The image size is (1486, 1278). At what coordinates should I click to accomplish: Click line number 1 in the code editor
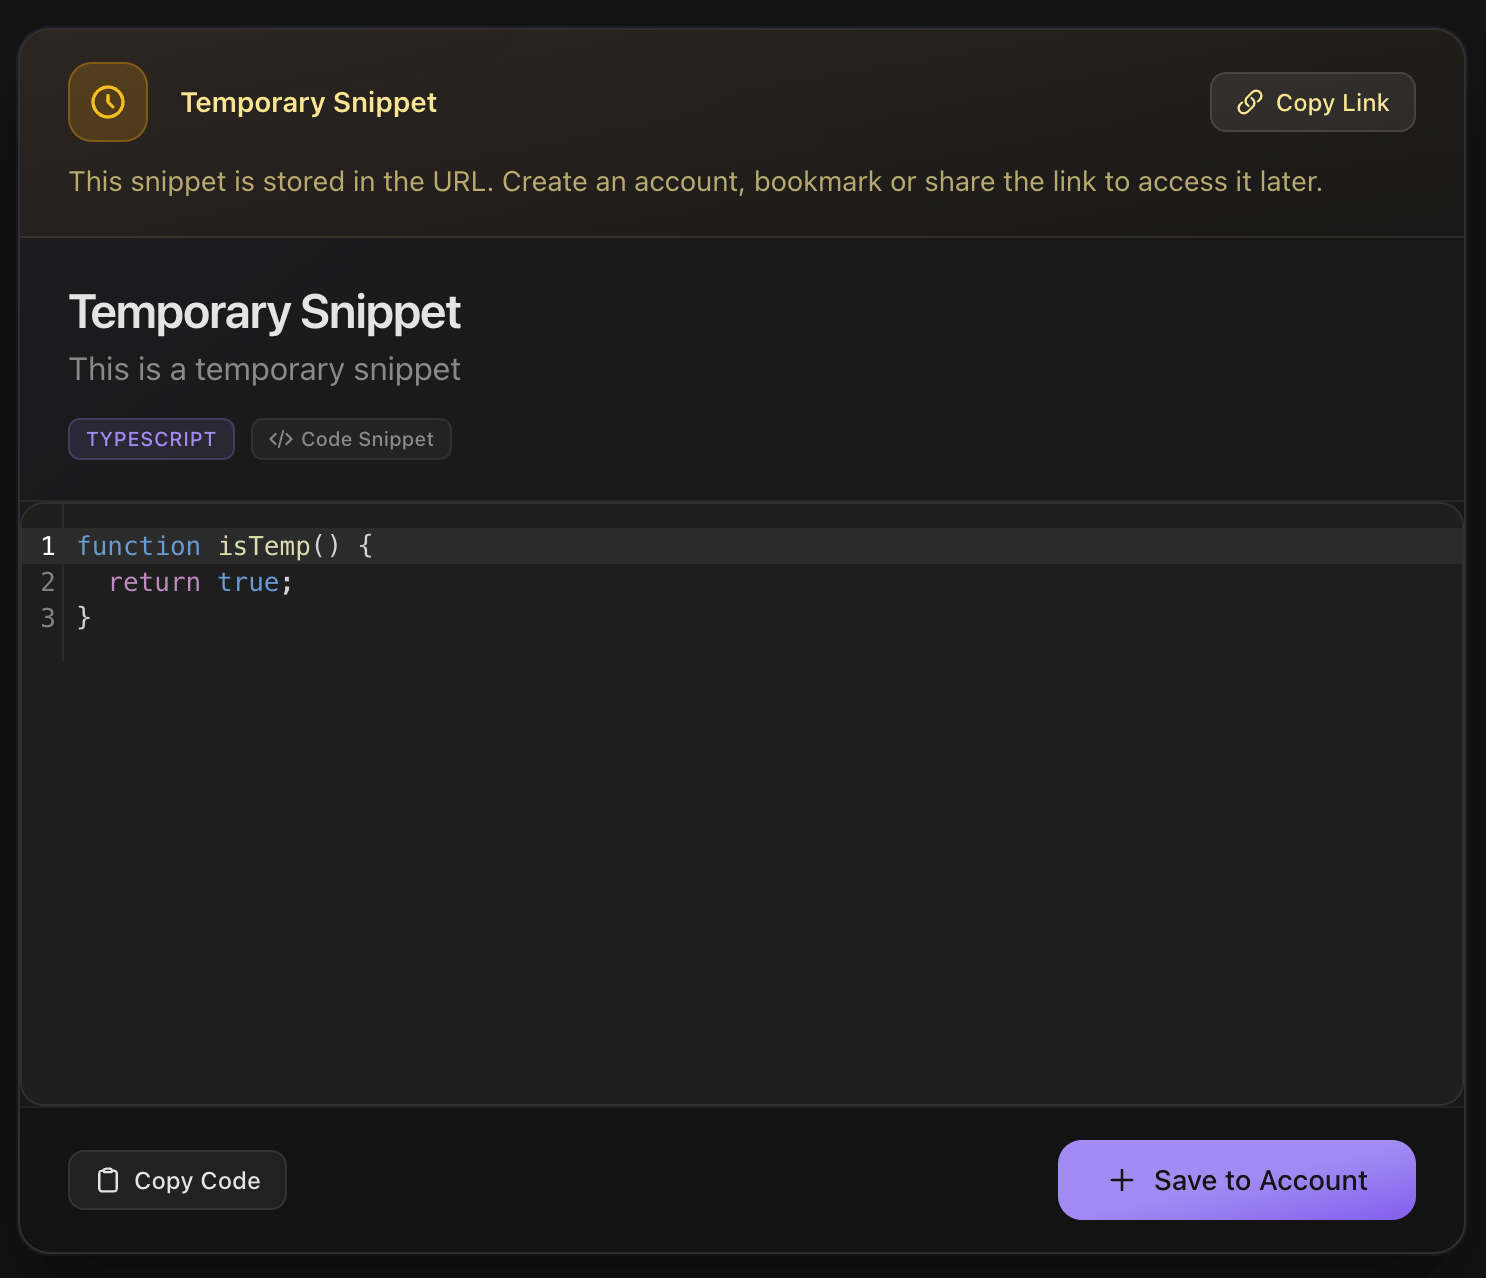(x=47, y=546)
